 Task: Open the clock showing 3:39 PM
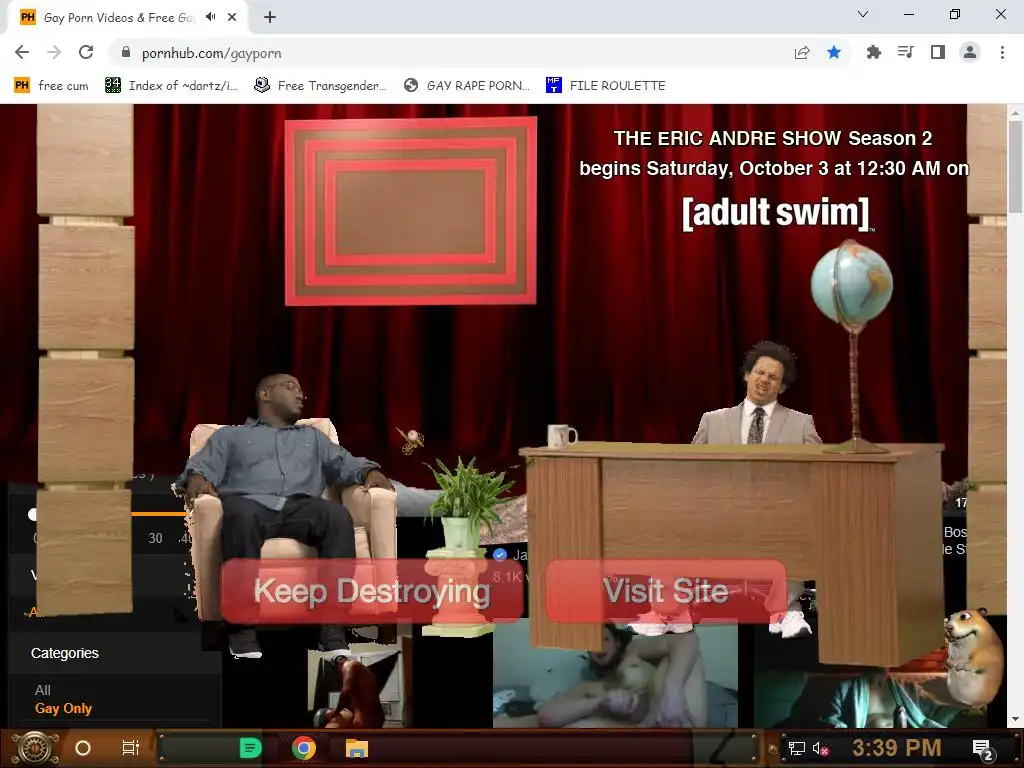point(897,748)
